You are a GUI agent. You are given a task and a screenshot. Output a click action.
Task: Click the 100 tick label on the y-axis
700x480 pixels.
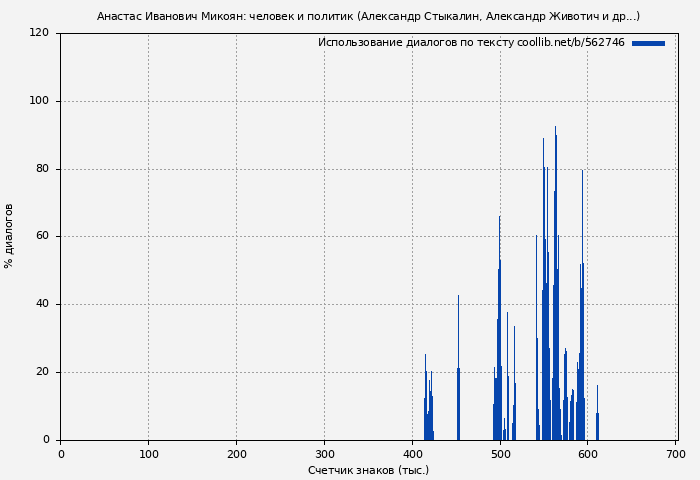39,101
